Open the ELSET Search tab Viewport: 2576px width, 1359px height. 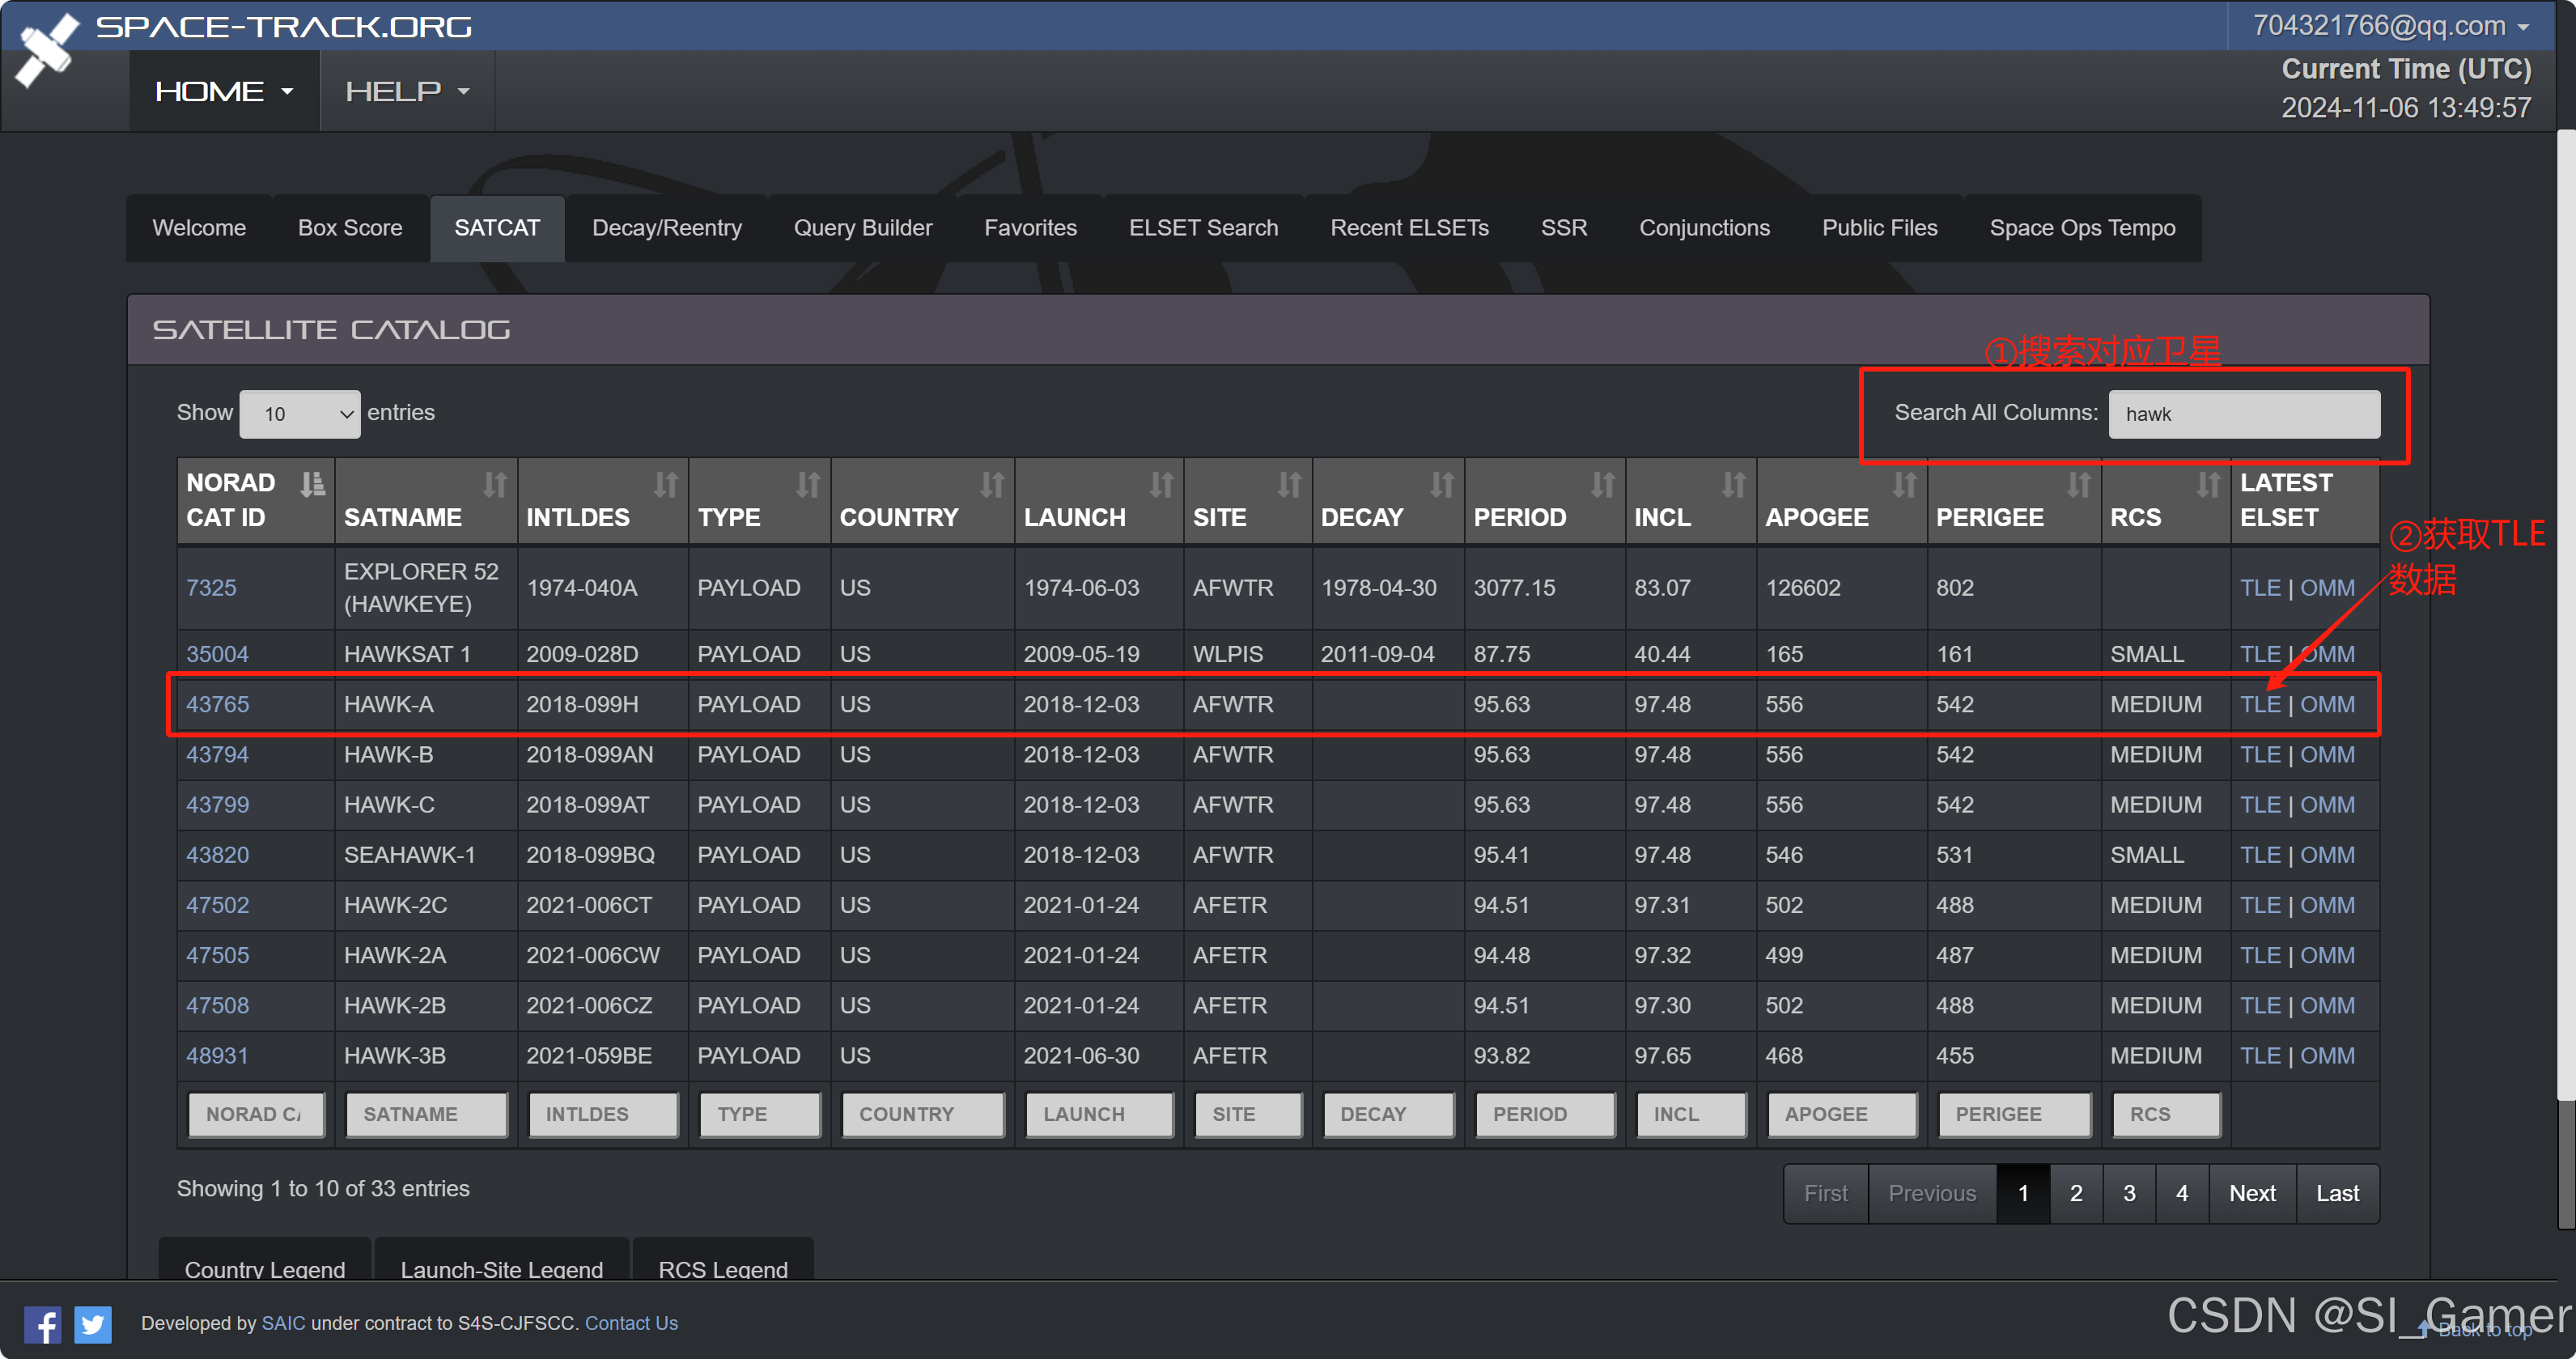tap(1203, 228)
